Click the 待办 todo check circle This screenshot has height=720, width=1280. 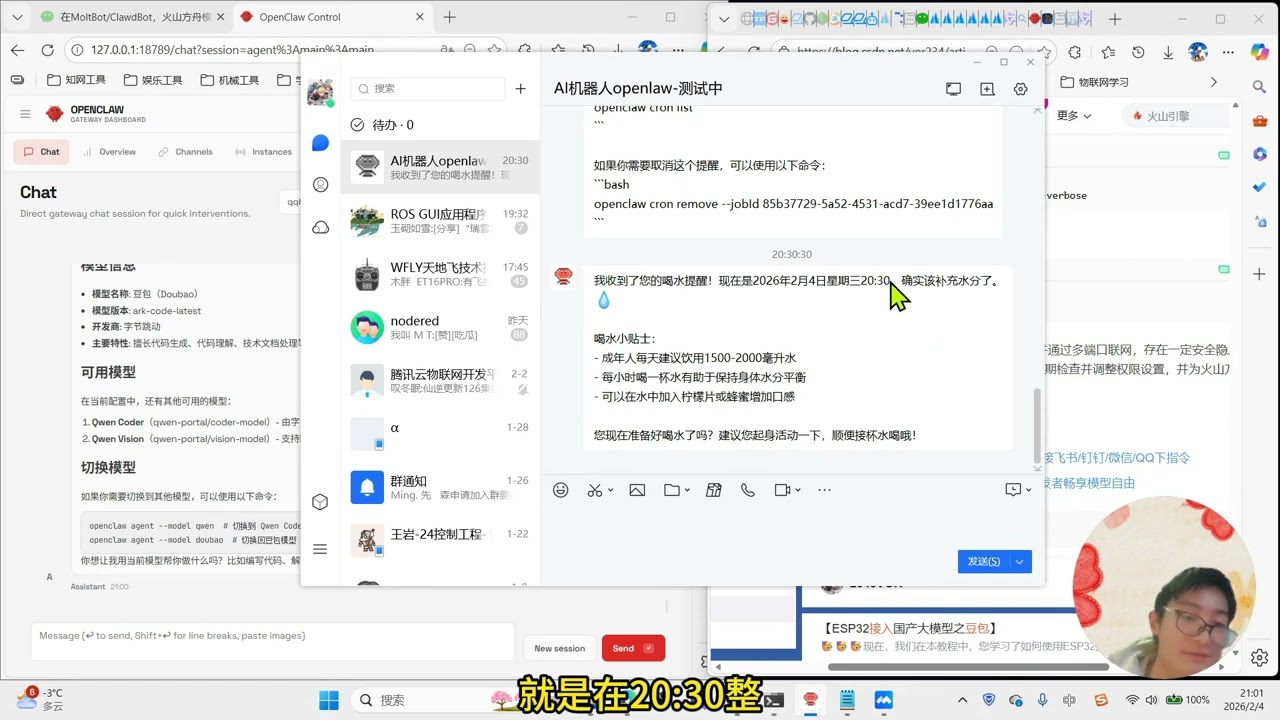coord(358,125)
